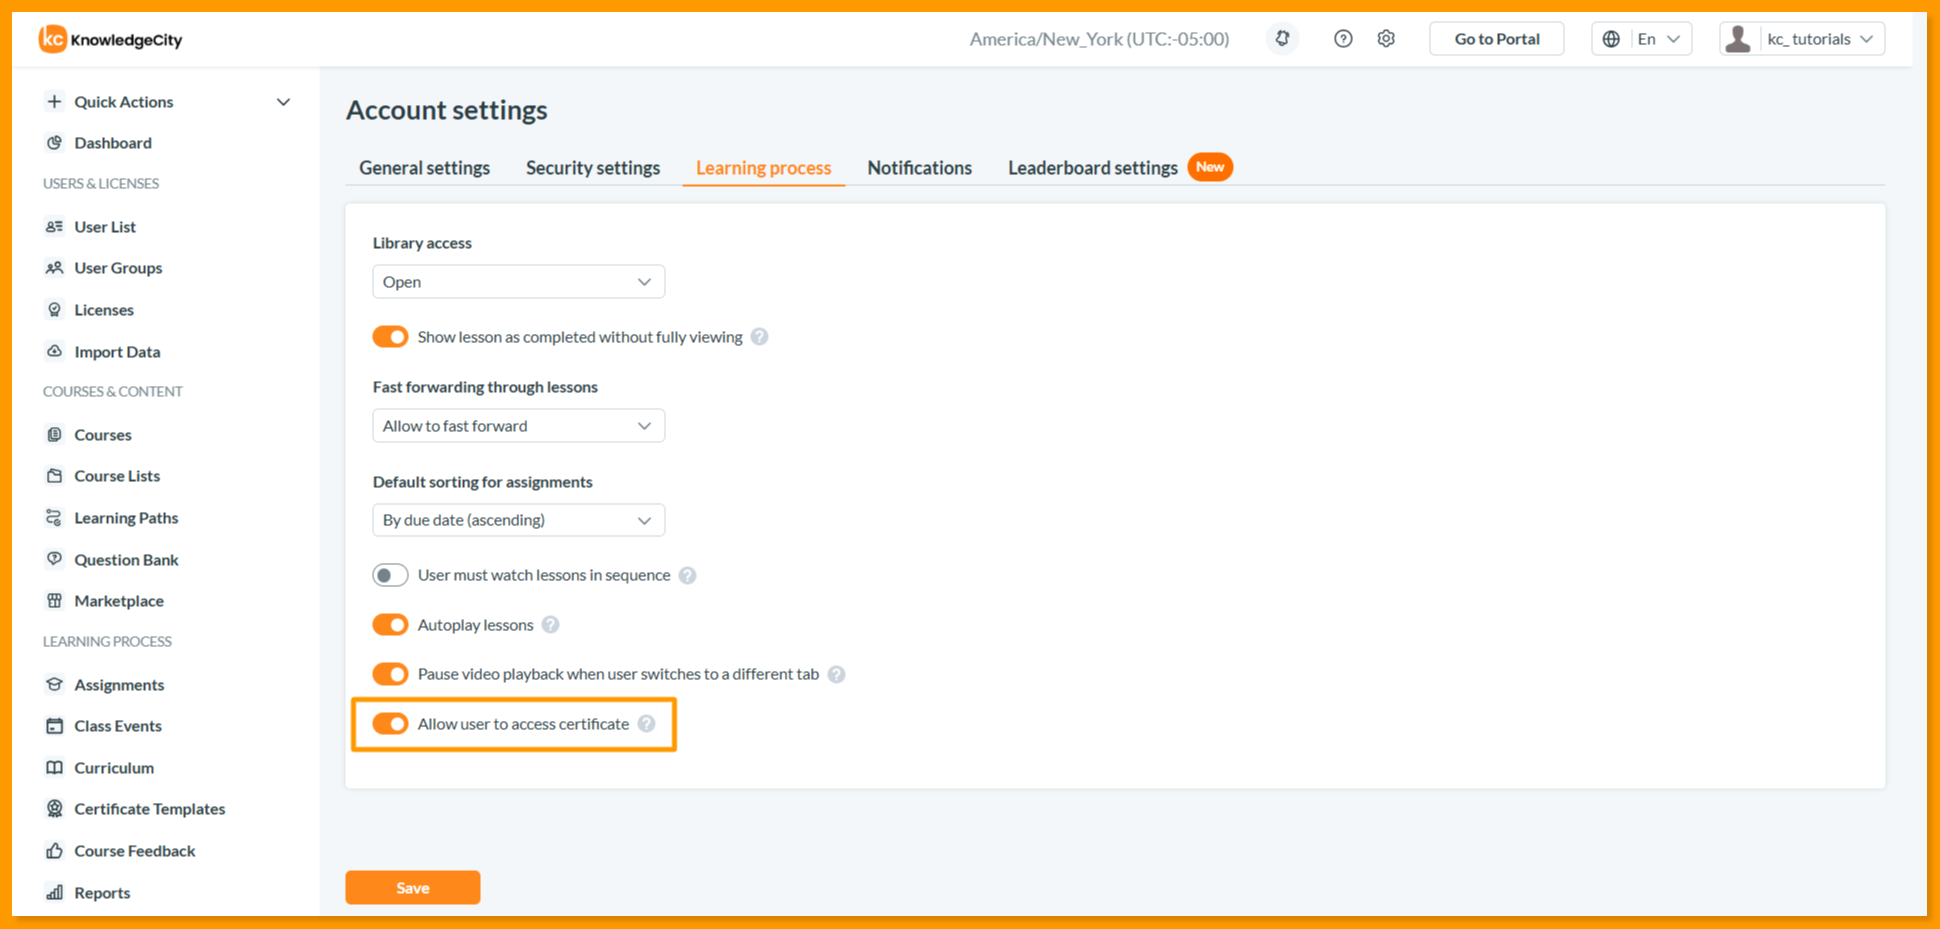1940x929 pixels.
Task: Click the settings gear icon in header
Action: point(1386,39)
